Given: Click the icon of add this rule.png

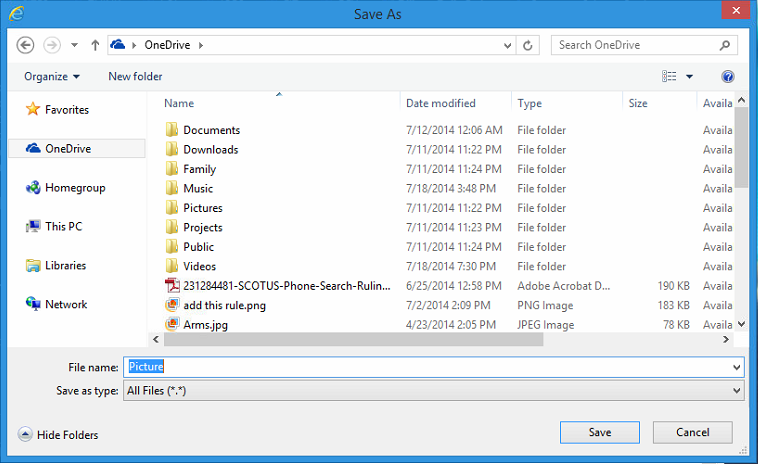Looking at the screenshot, I should tap(172, 305).
